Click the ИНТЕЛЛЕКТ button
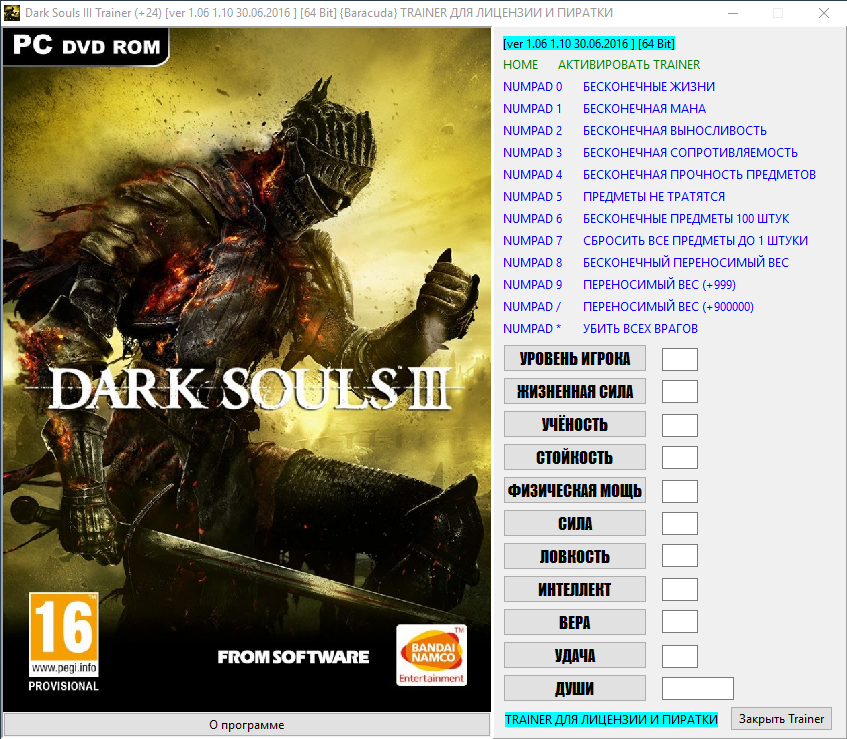847x739 pixels. click(x=575, y=589)
